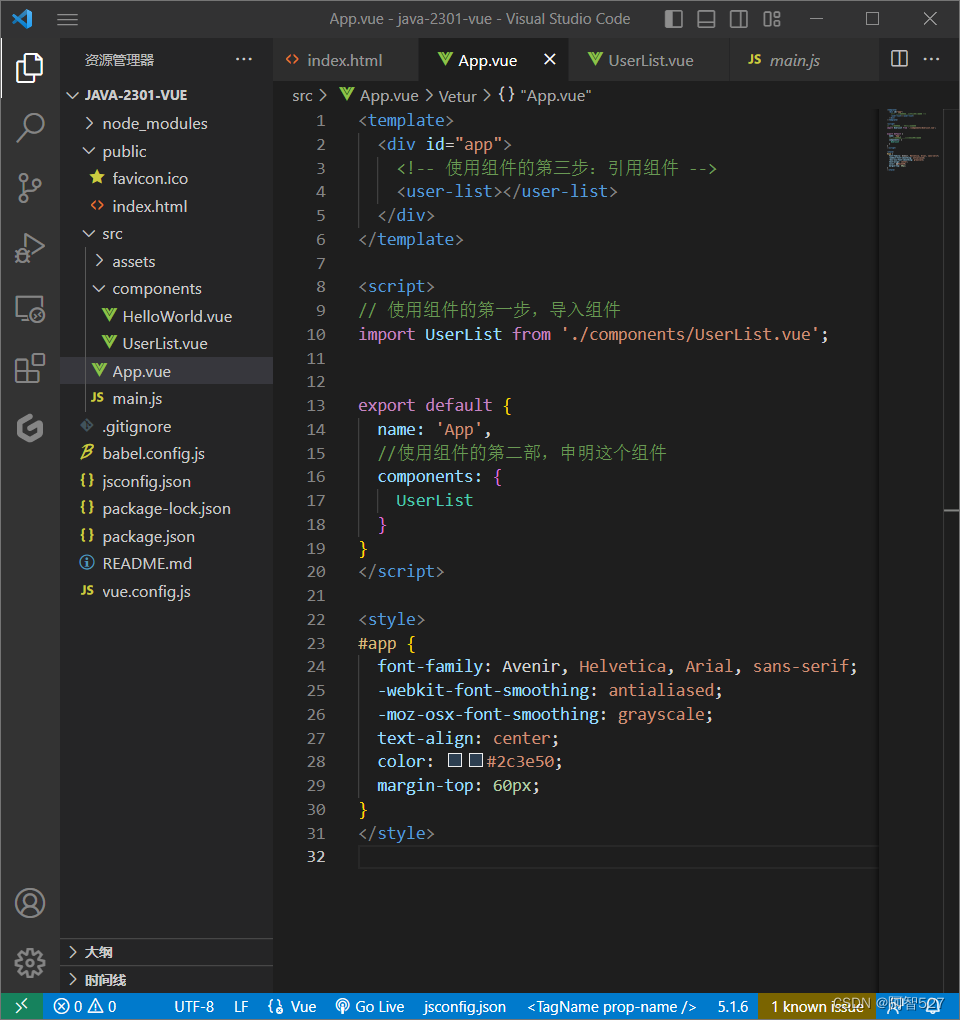The height and width of the screenshot is (1020, 960).
Task: Open the Manage gear icon
Action: (29, 963)
